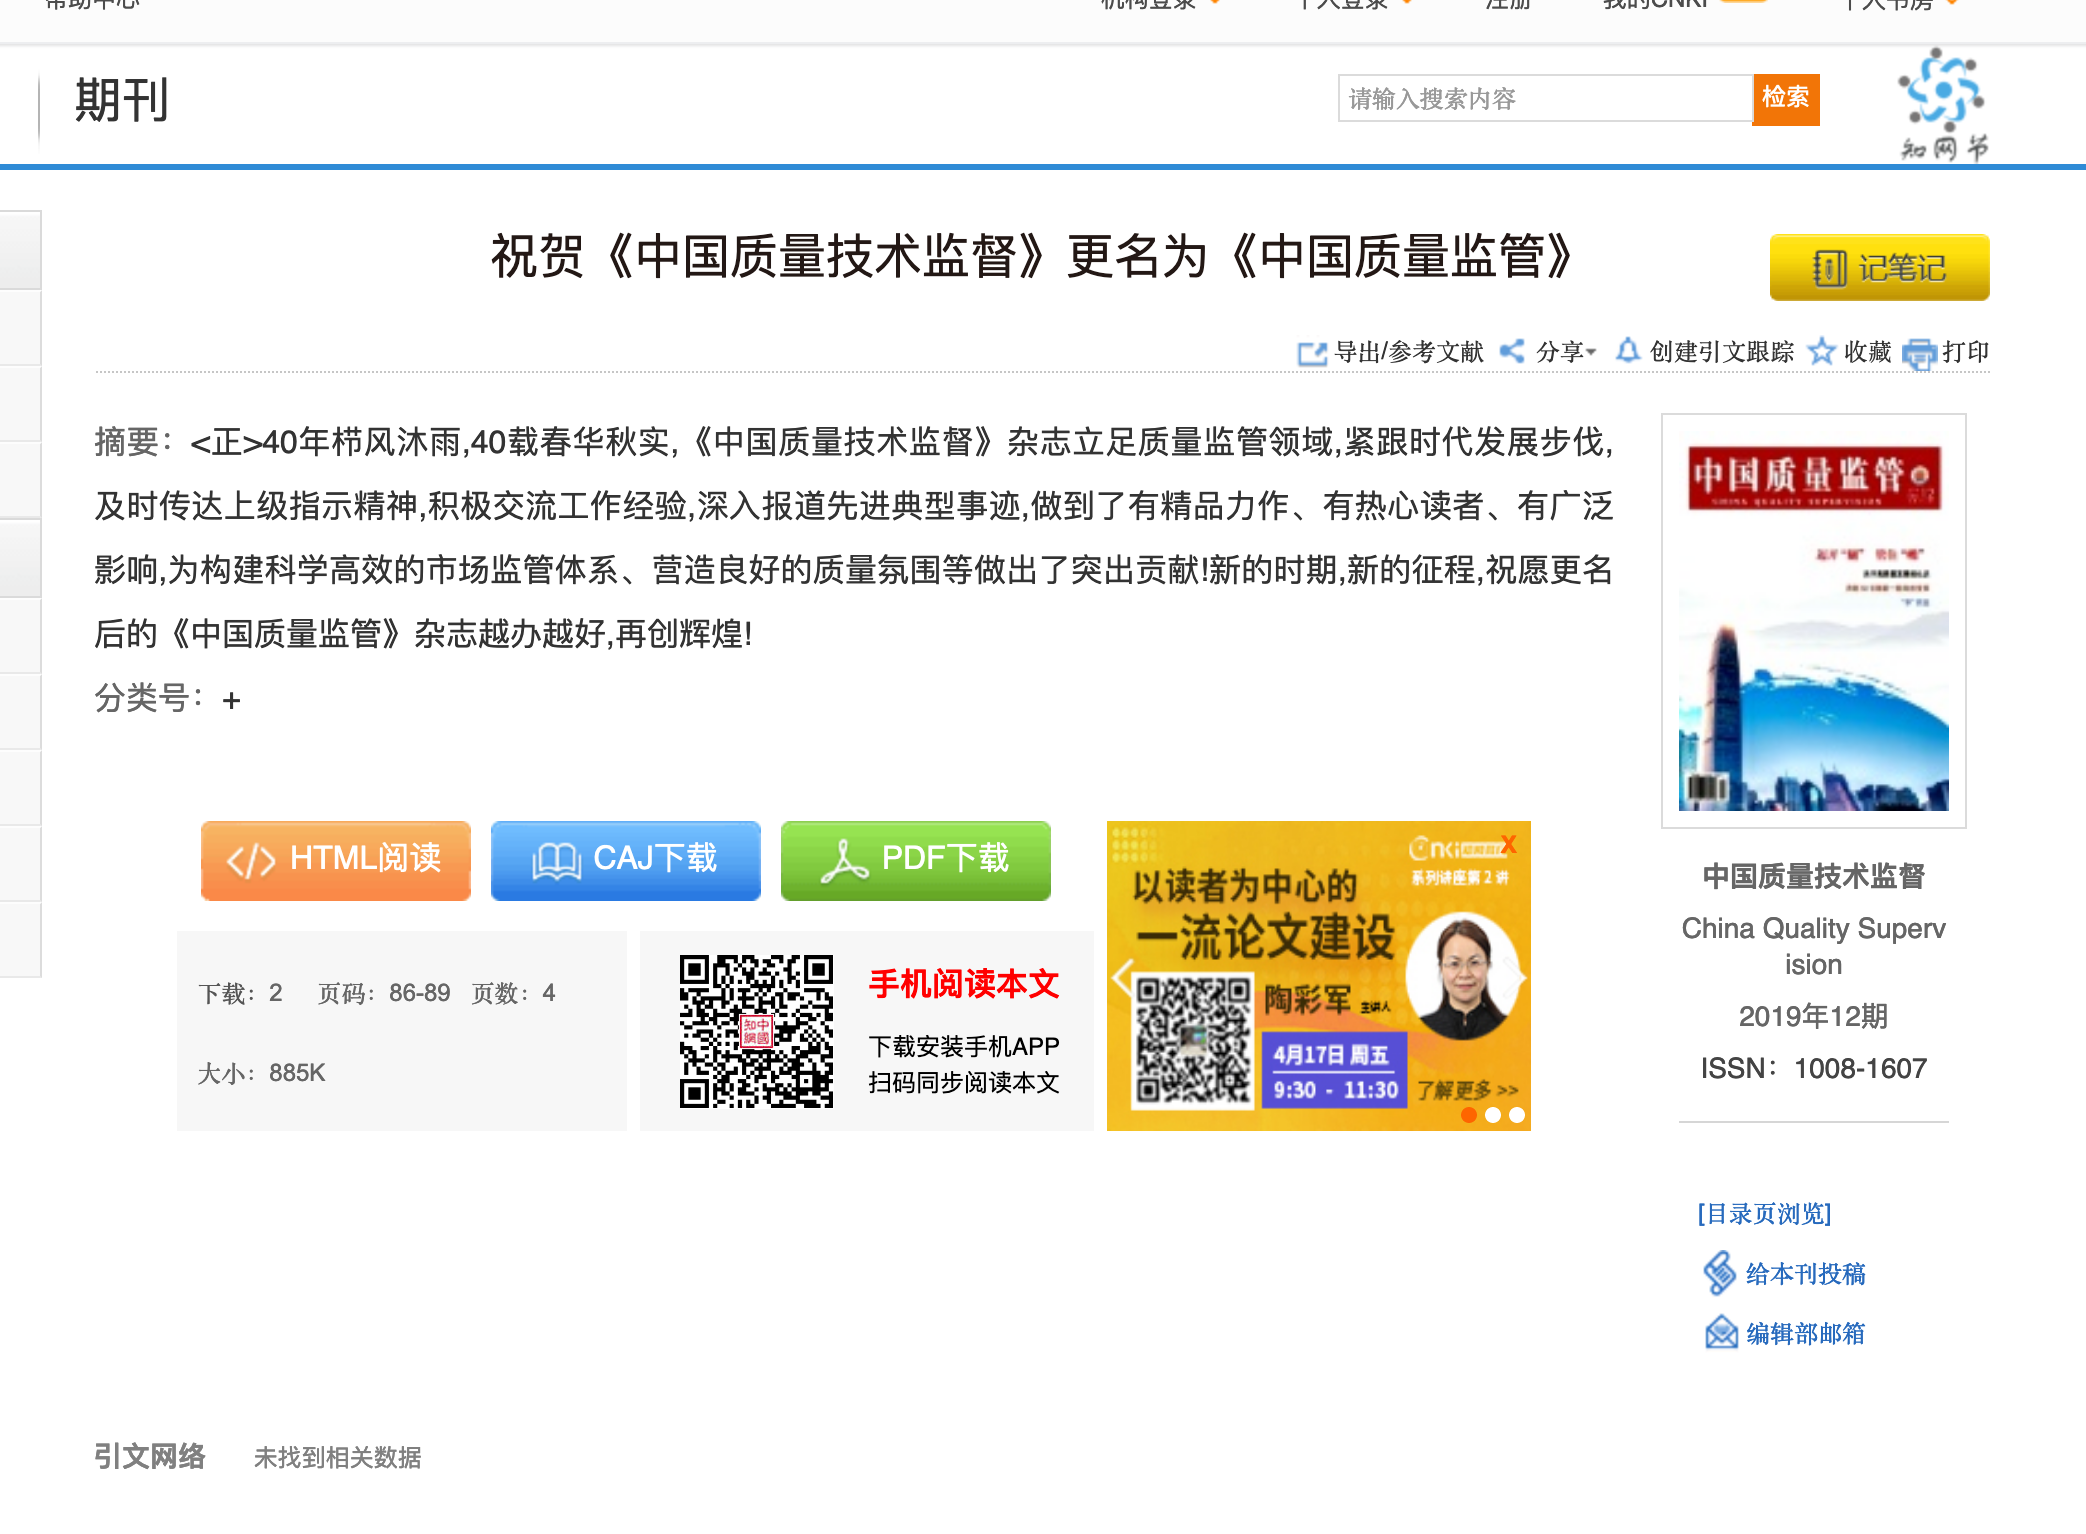This screenshot has width=2086, height=1534.
Task: Click the printer icon
Action: 1919,354
